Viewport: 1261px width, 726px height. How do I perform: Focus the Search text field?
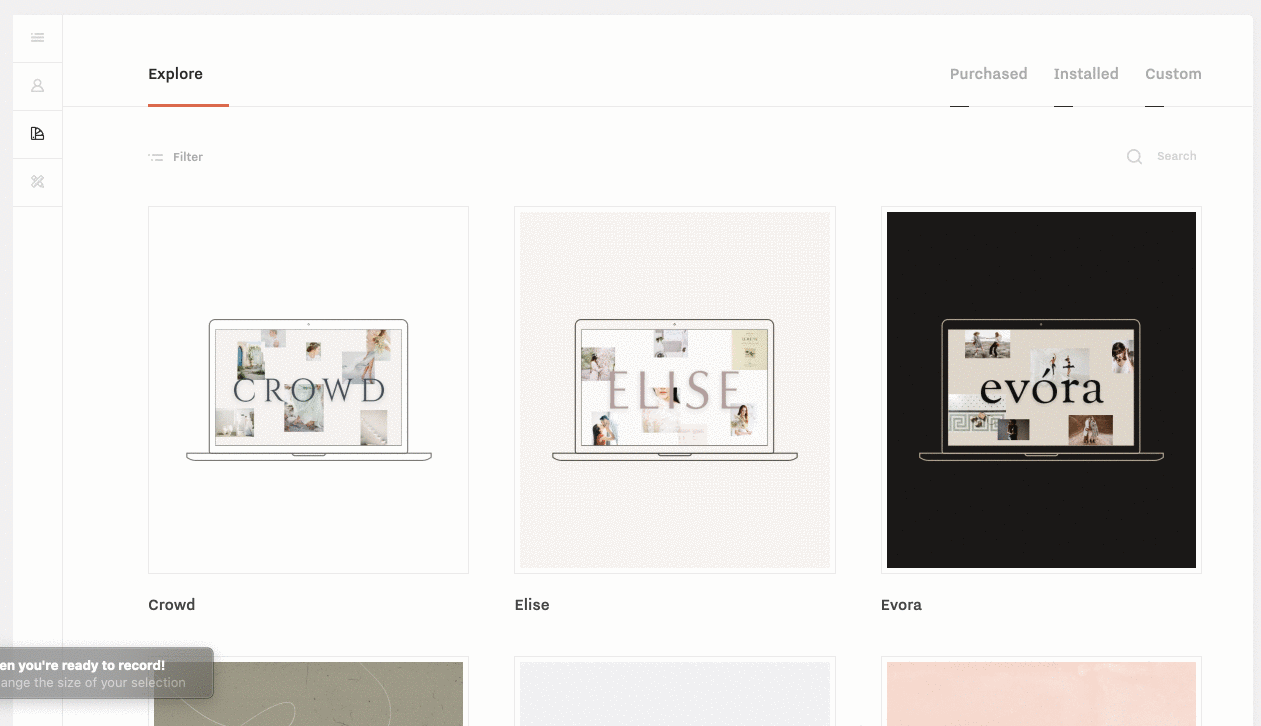(1177, 156)
